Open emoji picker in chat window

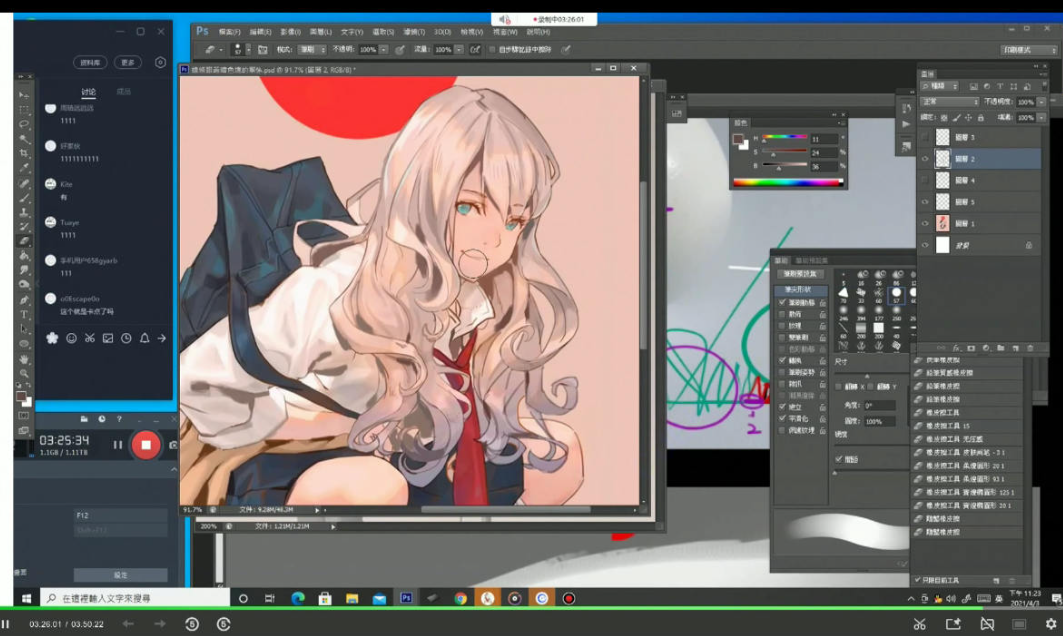pyautogui.click(x=71, y=338)
